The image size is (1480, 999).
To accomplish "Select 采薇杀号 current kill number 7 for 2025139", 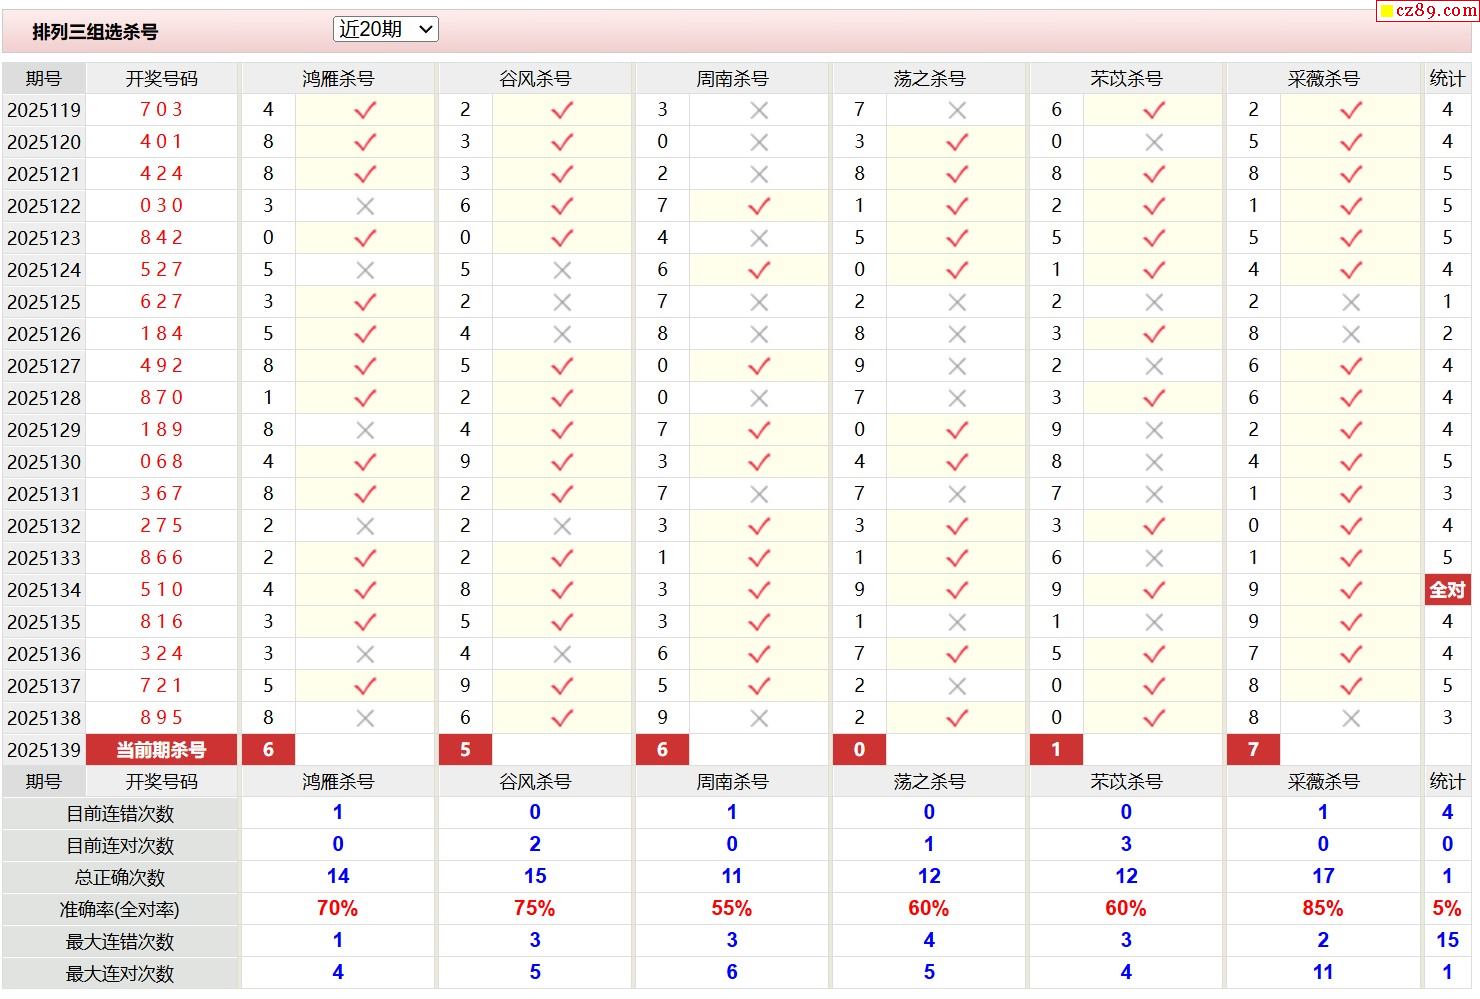I will coord(1253,750).
